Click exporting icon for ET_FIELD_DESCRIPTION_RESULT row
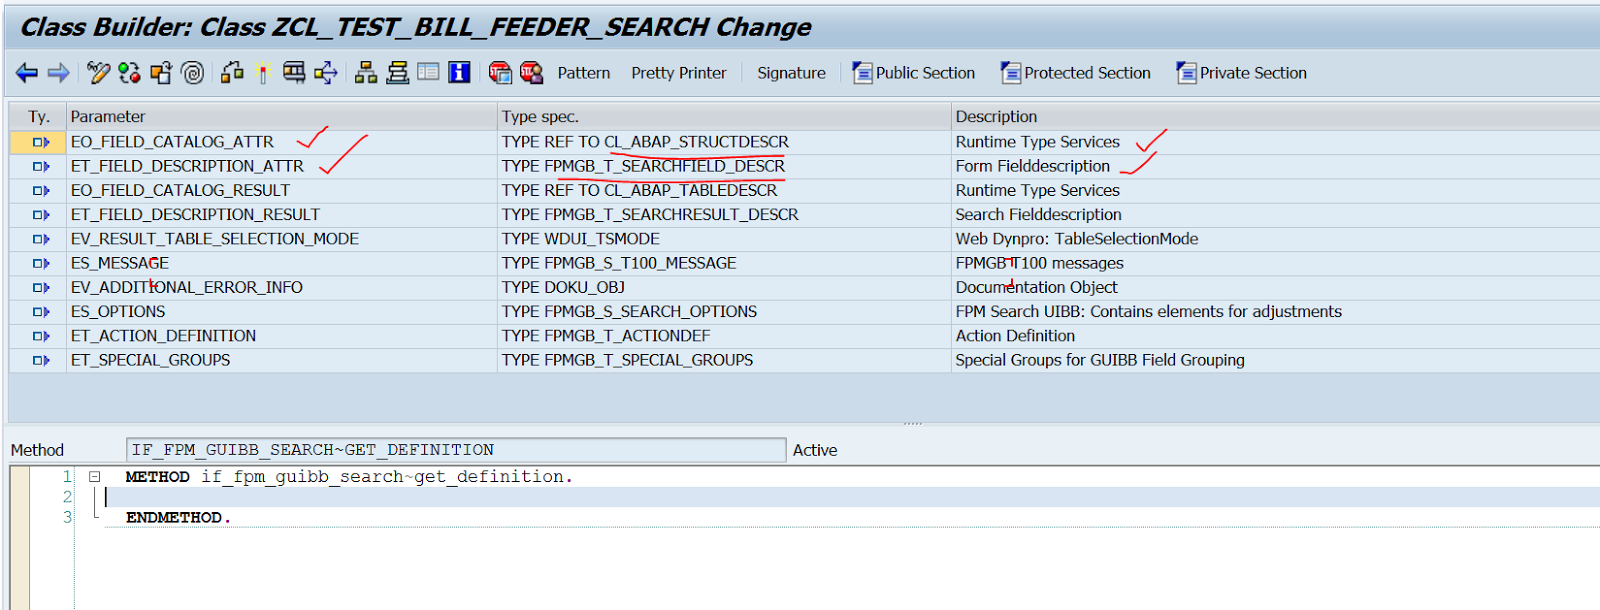 [x=40, y=214]
